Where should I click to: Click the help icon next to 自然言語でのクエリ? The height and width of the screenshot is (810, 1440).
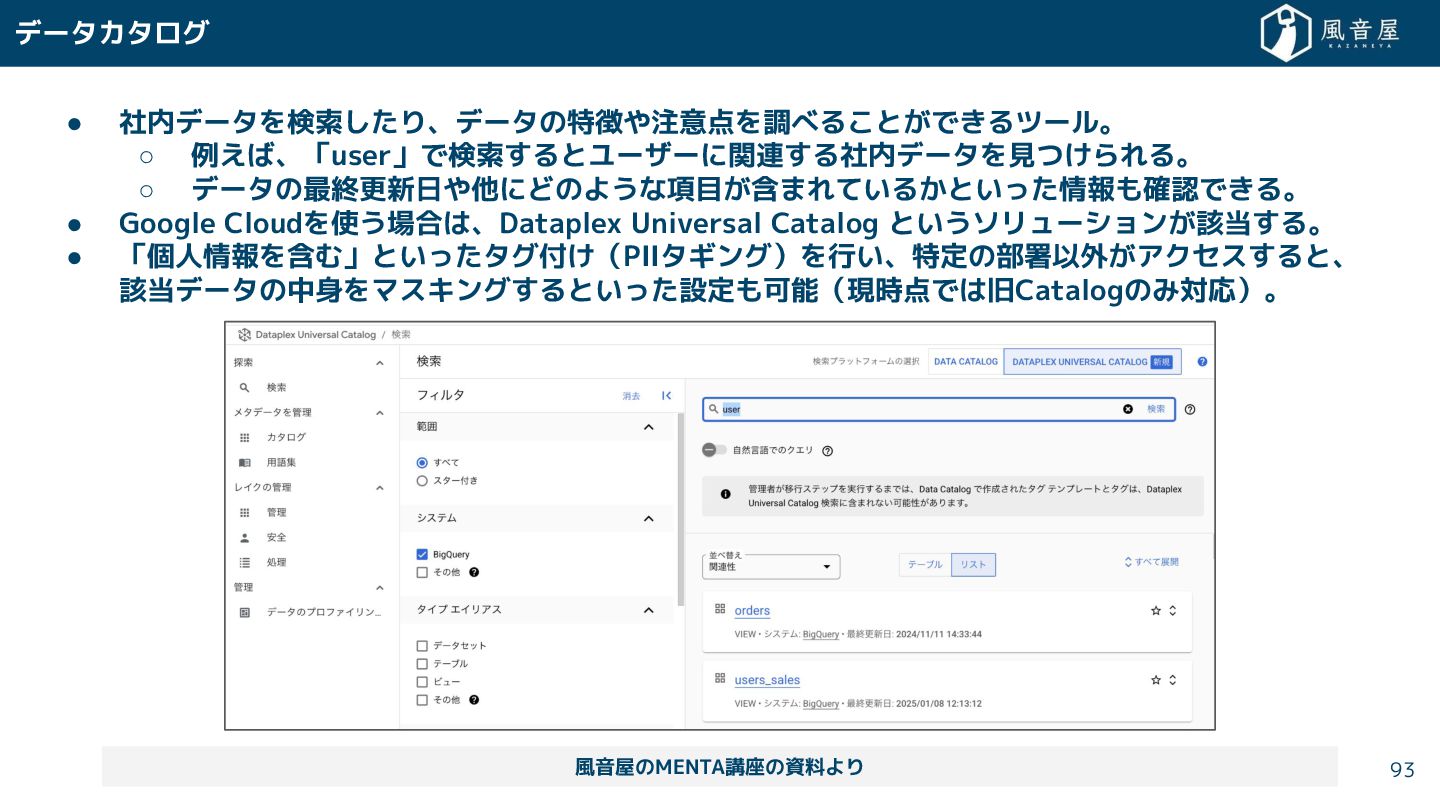coord(827,451)
